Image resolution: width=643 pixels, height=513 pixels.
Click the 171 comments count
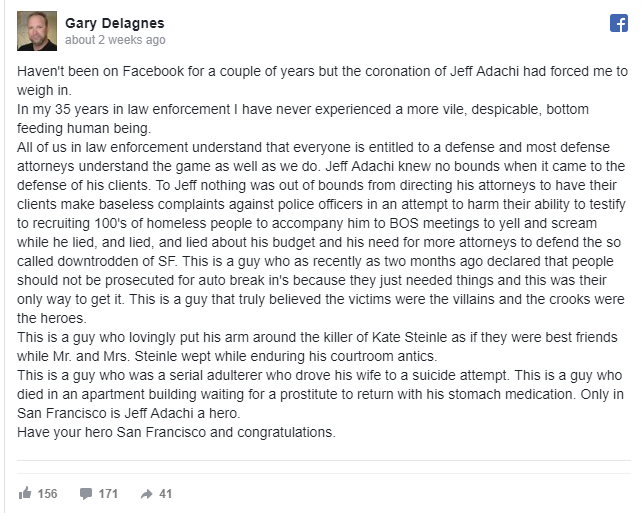tap(108, 492)
